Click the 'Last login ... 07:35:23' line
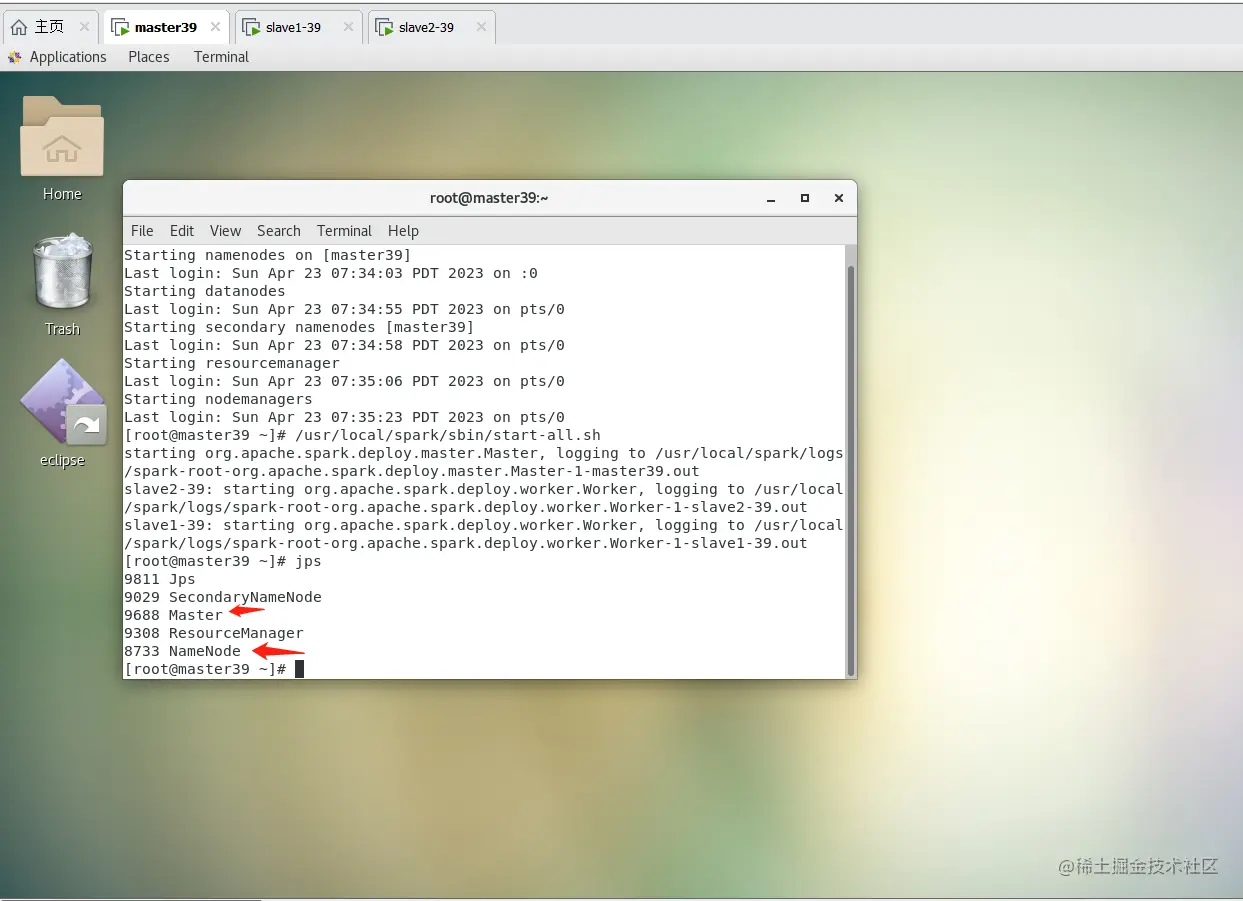 pos(344,417)
